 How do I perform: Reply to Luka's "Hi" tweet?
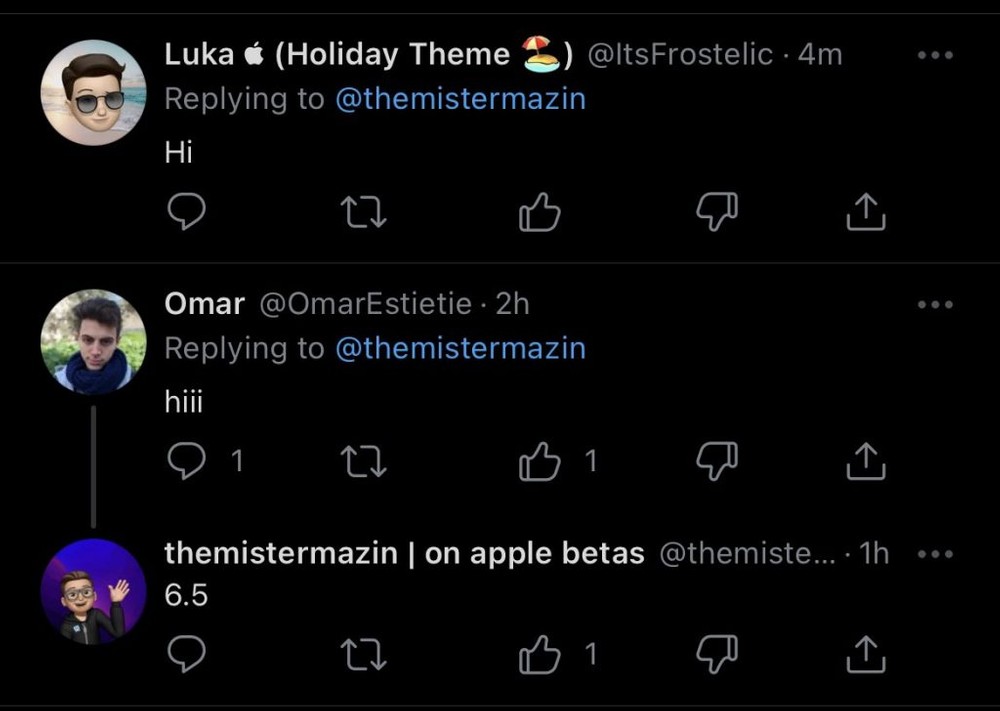coord(186,211)
